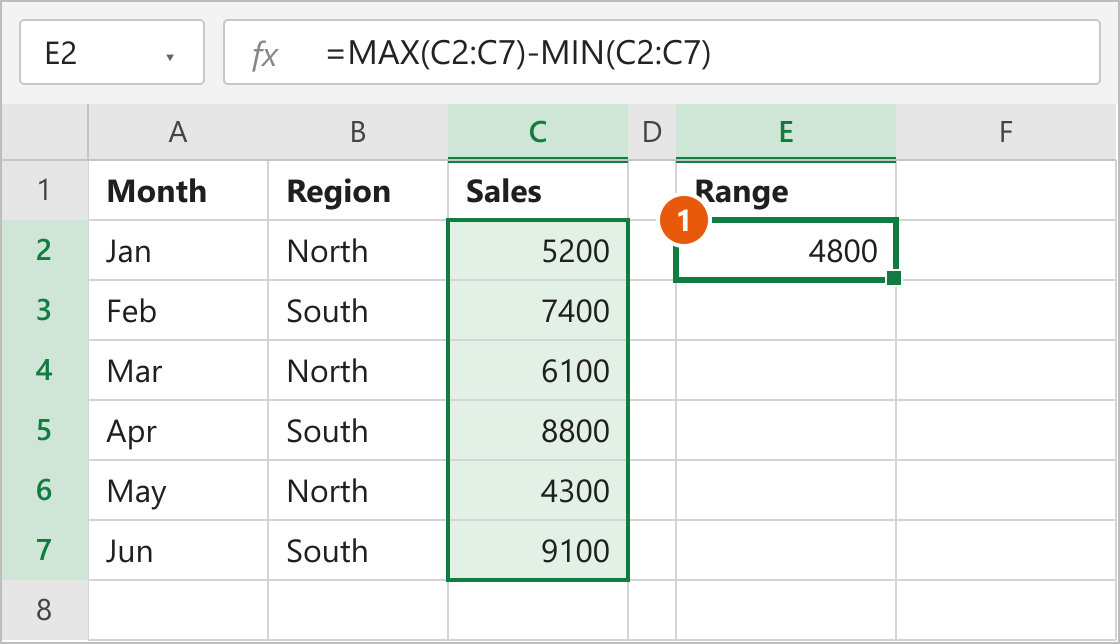Image resolution: width=1120 pixels, height=644 pixels.
Task: Select row 7 header
Action: (44, 550)
